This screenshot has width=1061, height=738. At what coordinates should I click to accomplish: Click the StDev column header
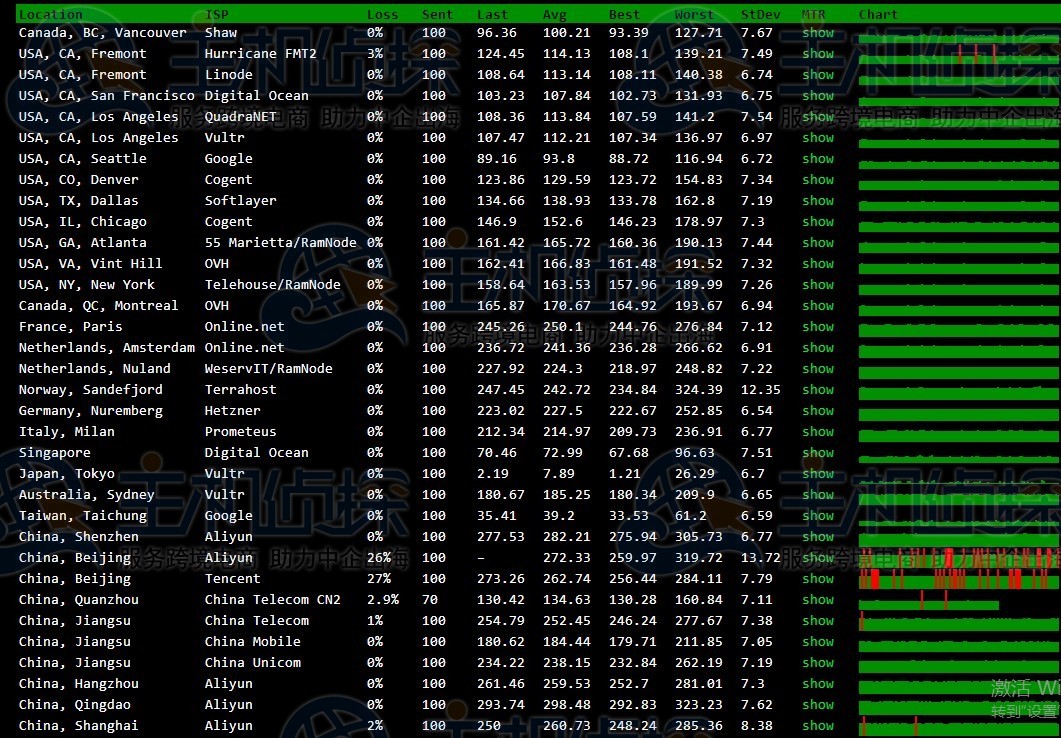point(761,15)
